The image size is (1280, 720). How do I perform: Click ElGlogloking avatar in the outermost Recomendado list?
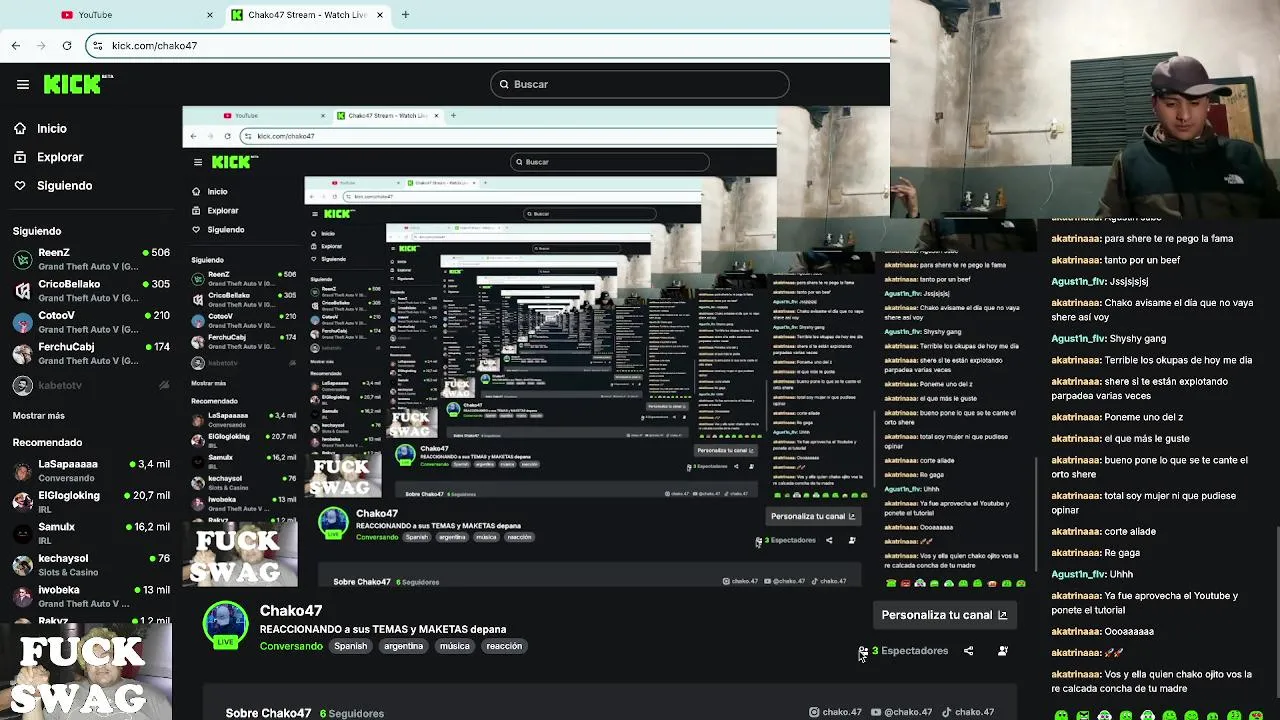pos(22,502)
